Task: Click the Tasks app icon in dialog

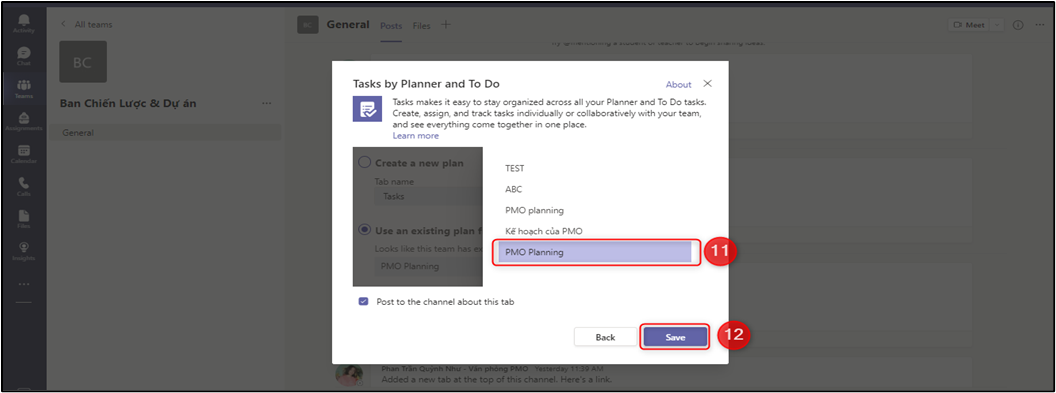Action: point(368,109)
